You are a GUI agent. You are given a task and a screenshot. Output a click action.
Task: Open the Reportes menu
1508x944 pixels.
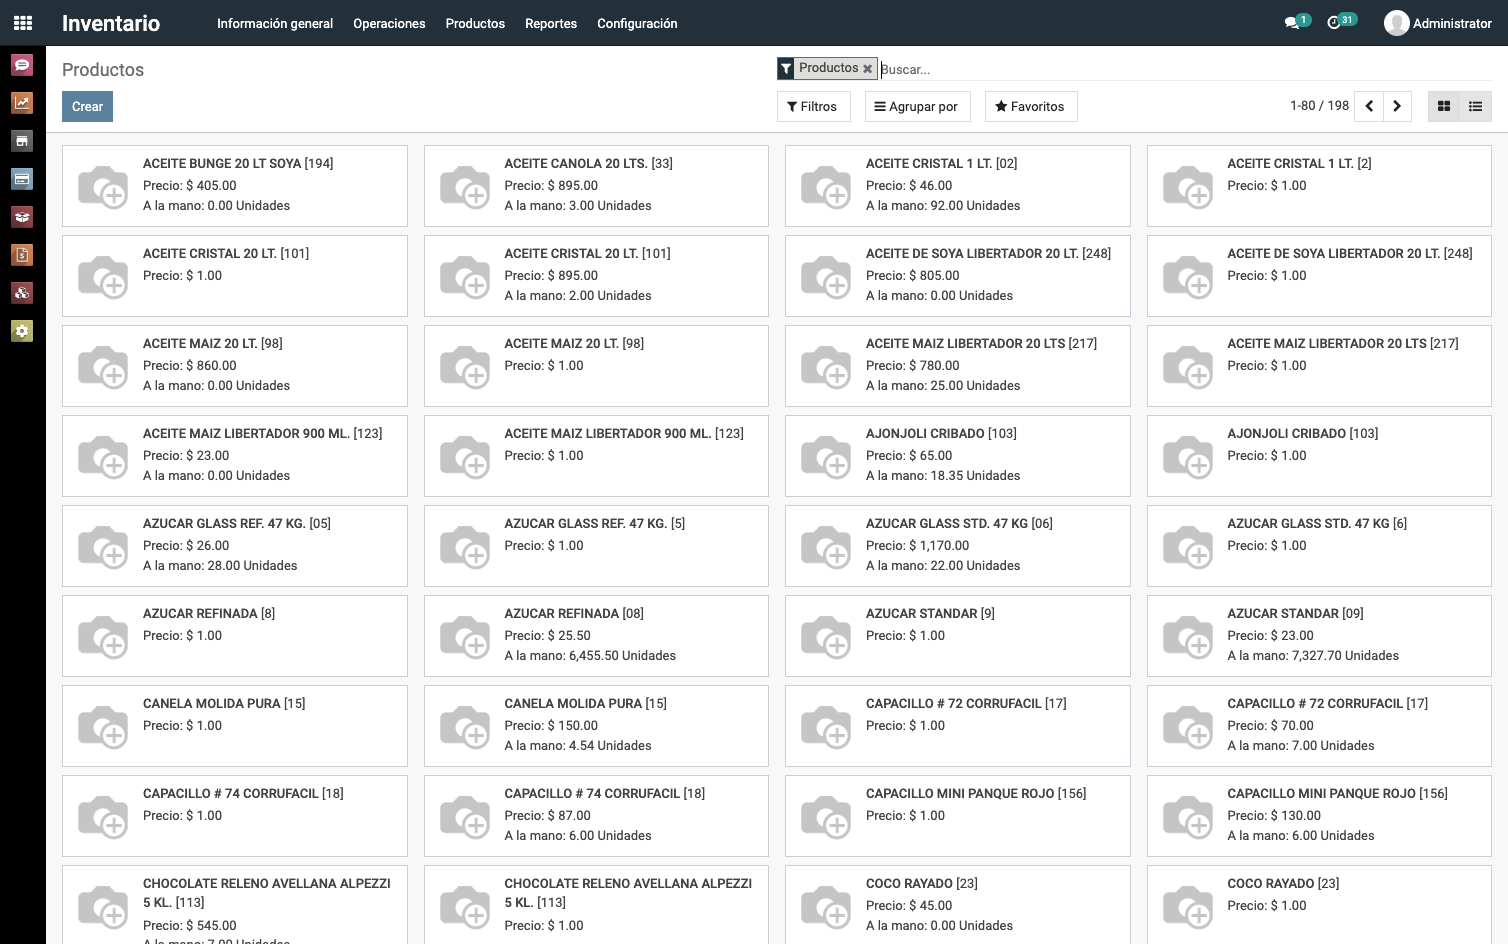(551, 23)
